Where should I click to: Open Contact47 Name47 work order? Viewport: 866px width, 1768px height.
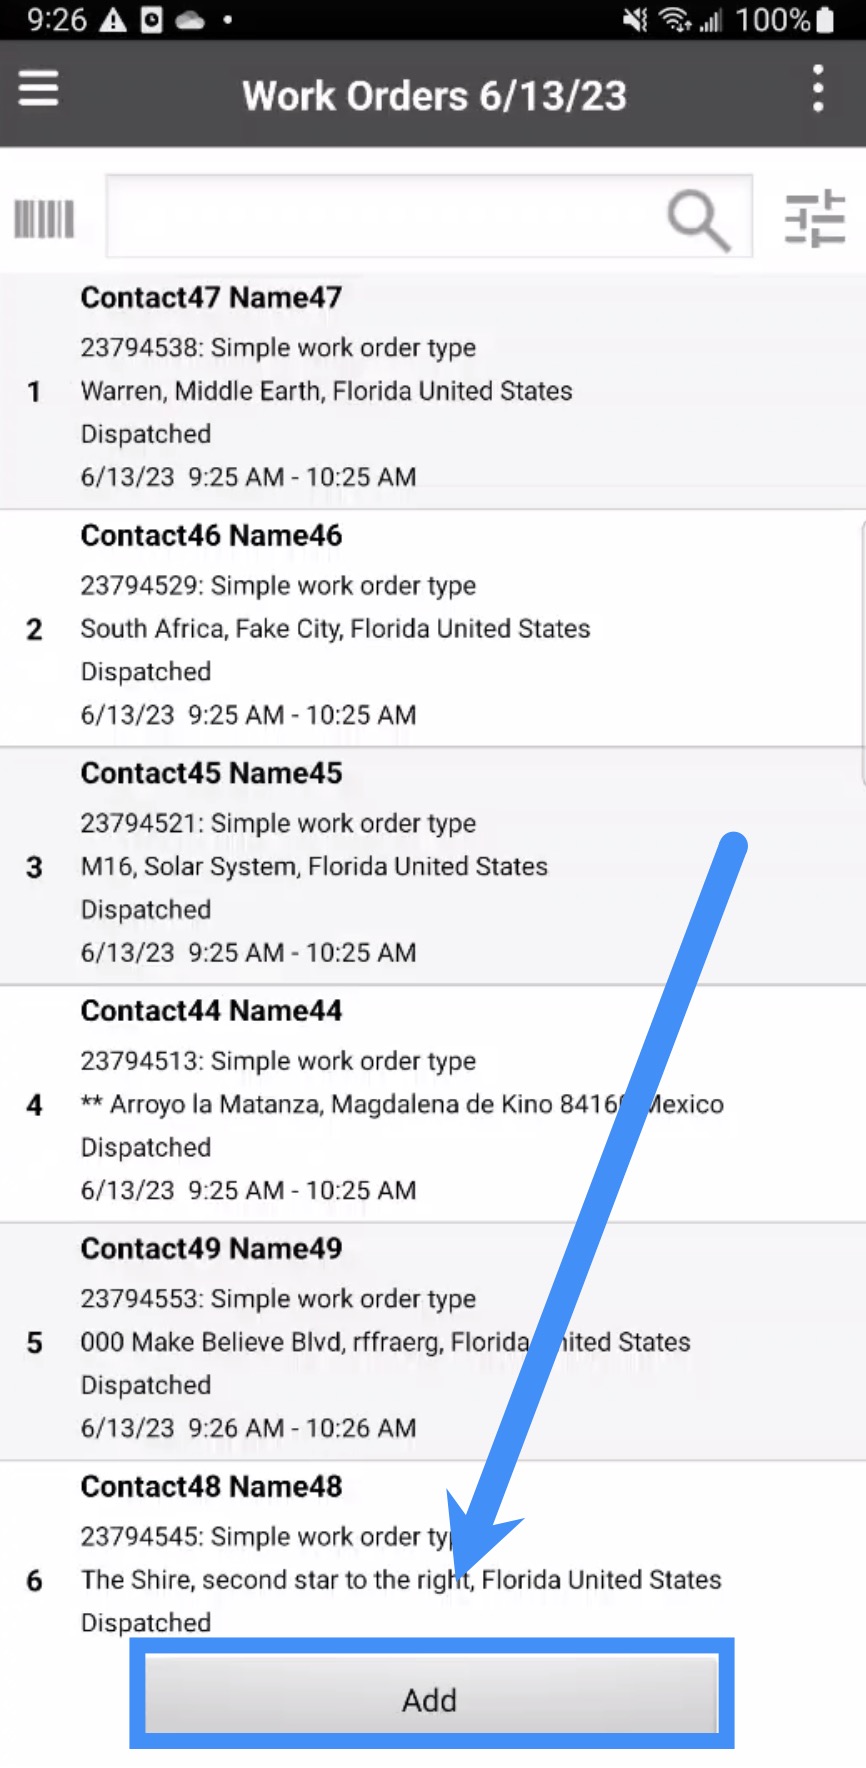point(400,390)
